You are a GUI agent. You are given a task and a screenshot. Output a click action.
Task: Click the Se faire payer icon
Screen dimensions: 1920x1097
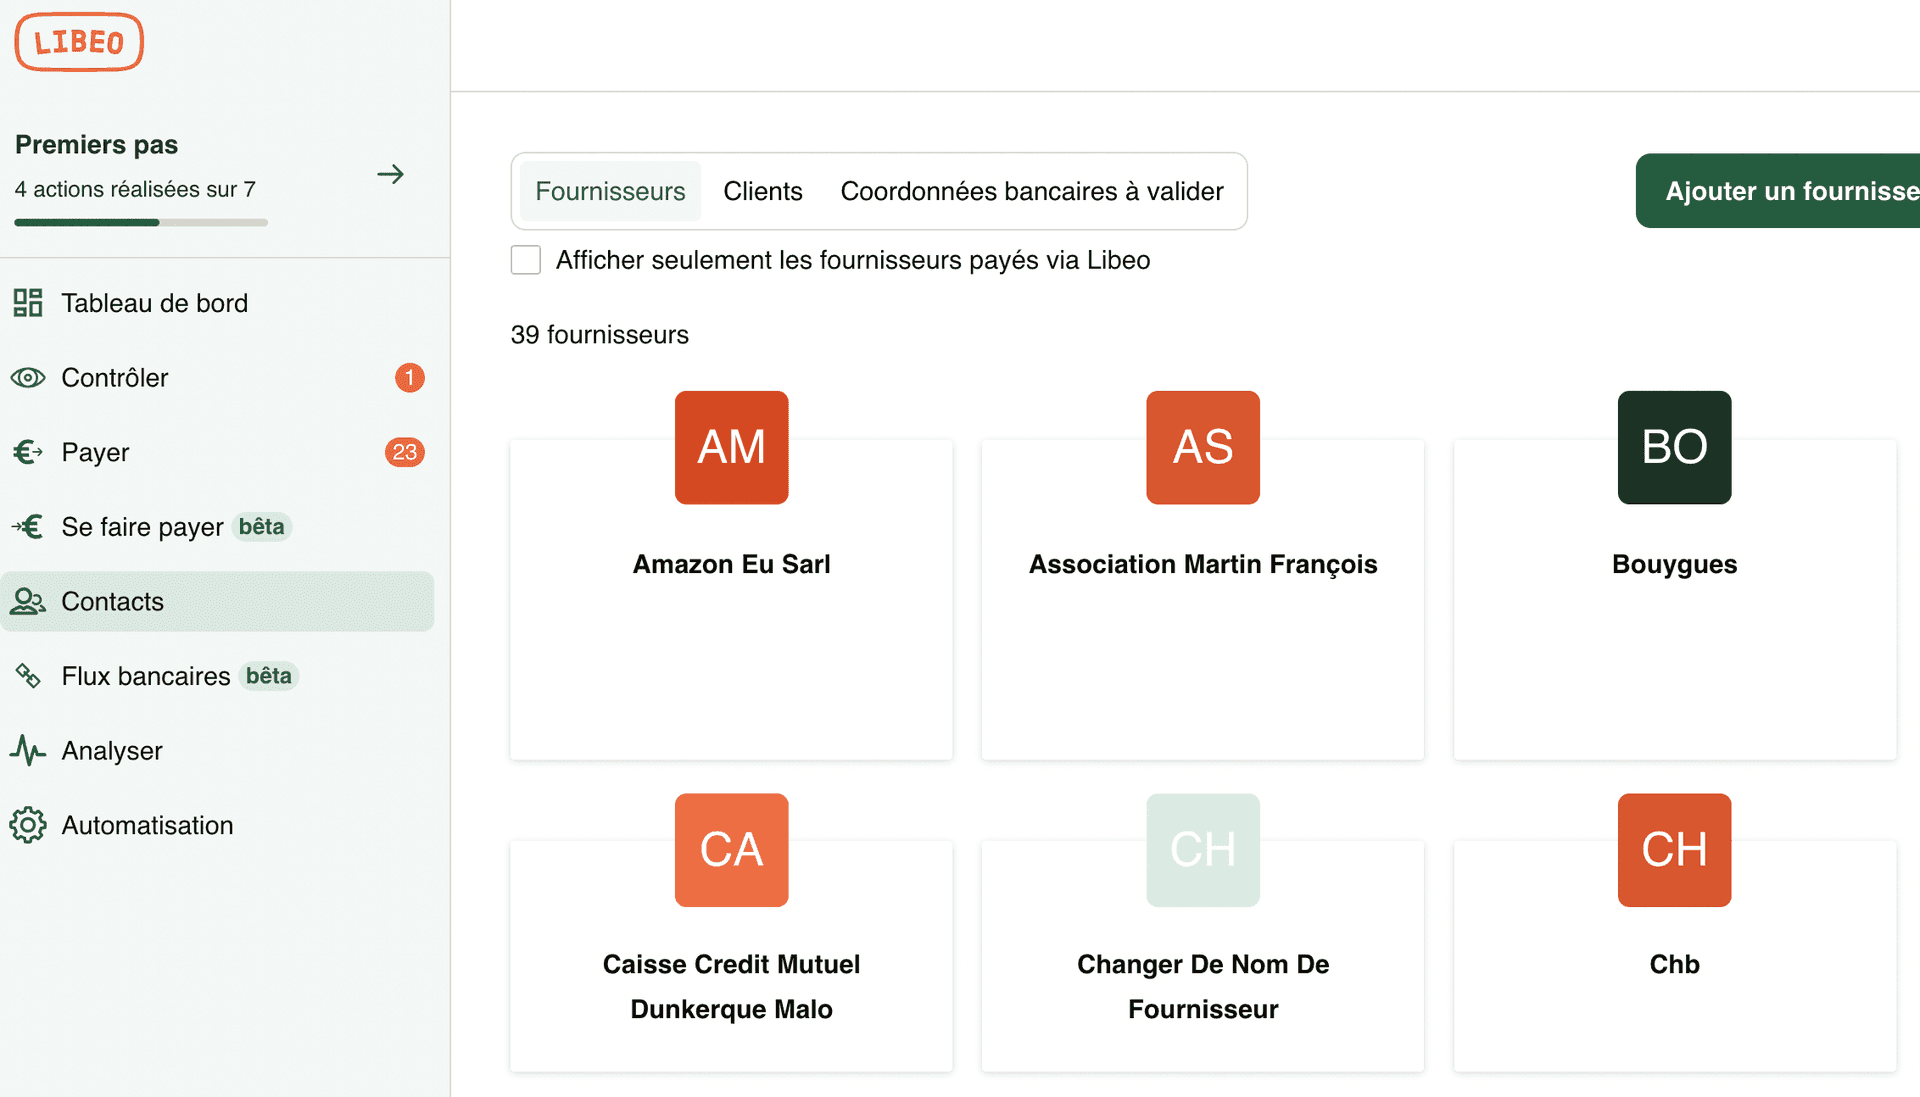click(x=28, y=527)
